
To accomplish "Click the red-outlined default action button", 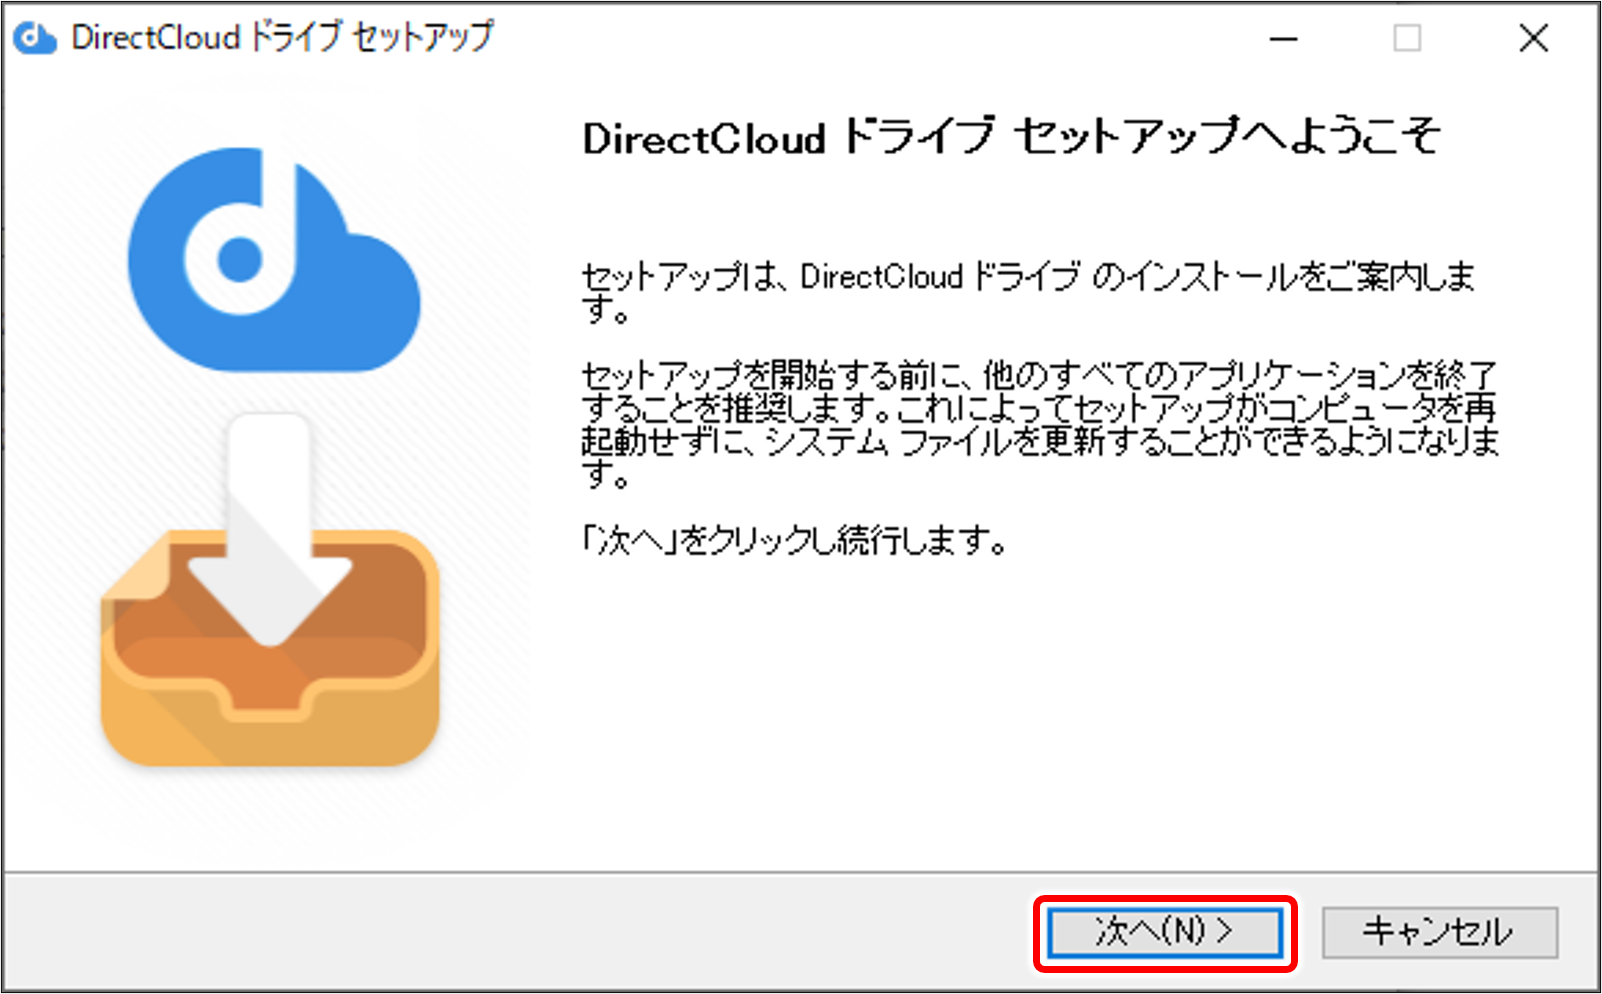I will [1165, 932].
